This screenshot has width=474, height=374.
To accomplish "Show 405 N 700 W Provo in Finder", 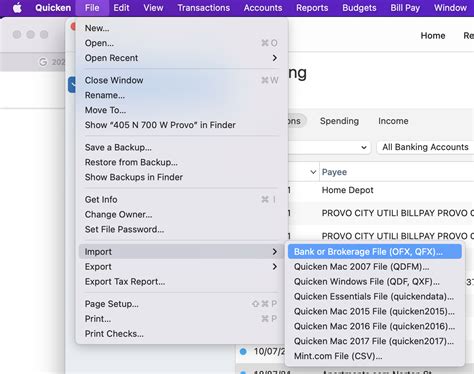I will coord(182,125).
